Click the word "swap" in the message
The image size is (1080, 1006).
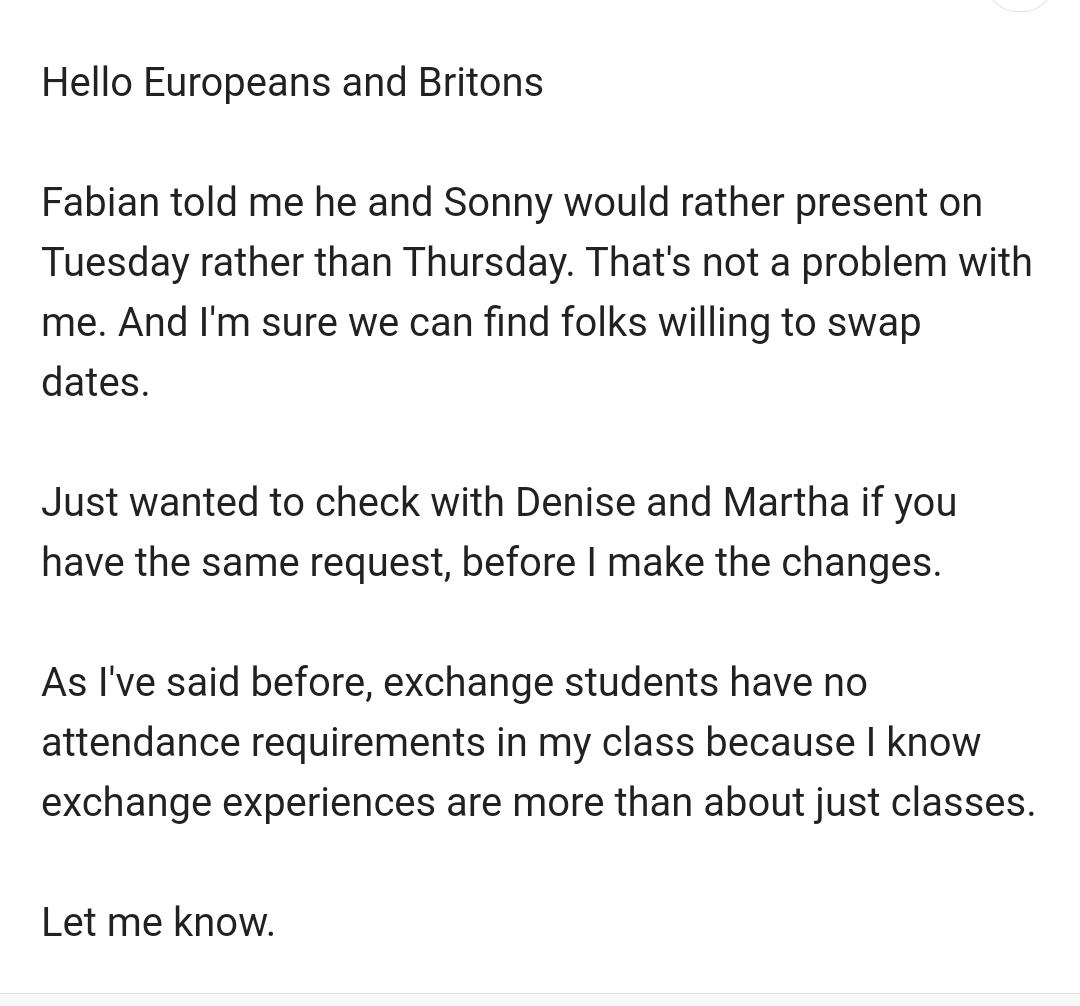pos(873,323)
